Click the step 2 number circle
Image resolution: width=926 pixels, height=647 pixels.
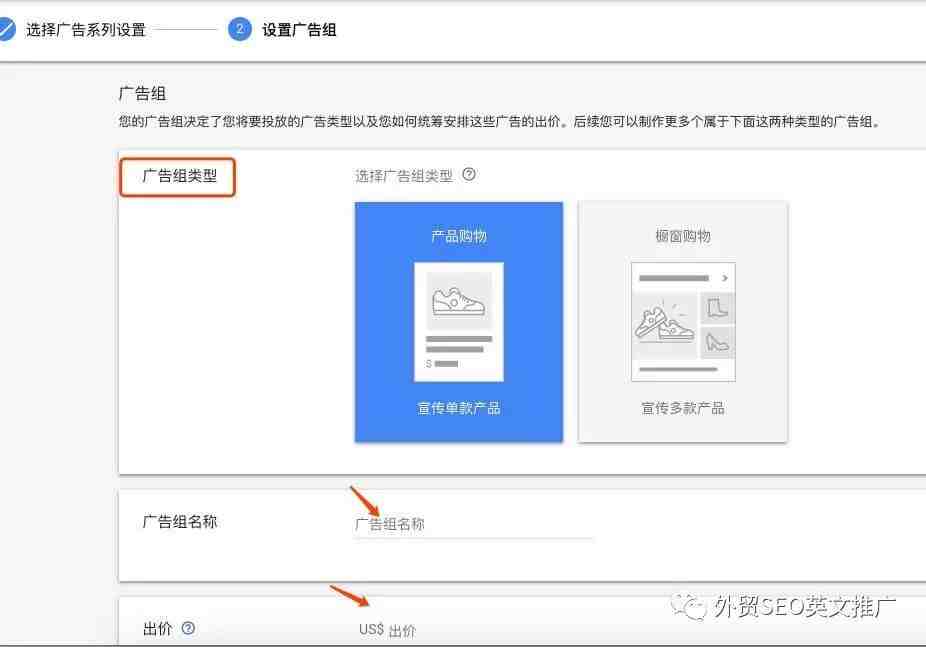point(239,29)
